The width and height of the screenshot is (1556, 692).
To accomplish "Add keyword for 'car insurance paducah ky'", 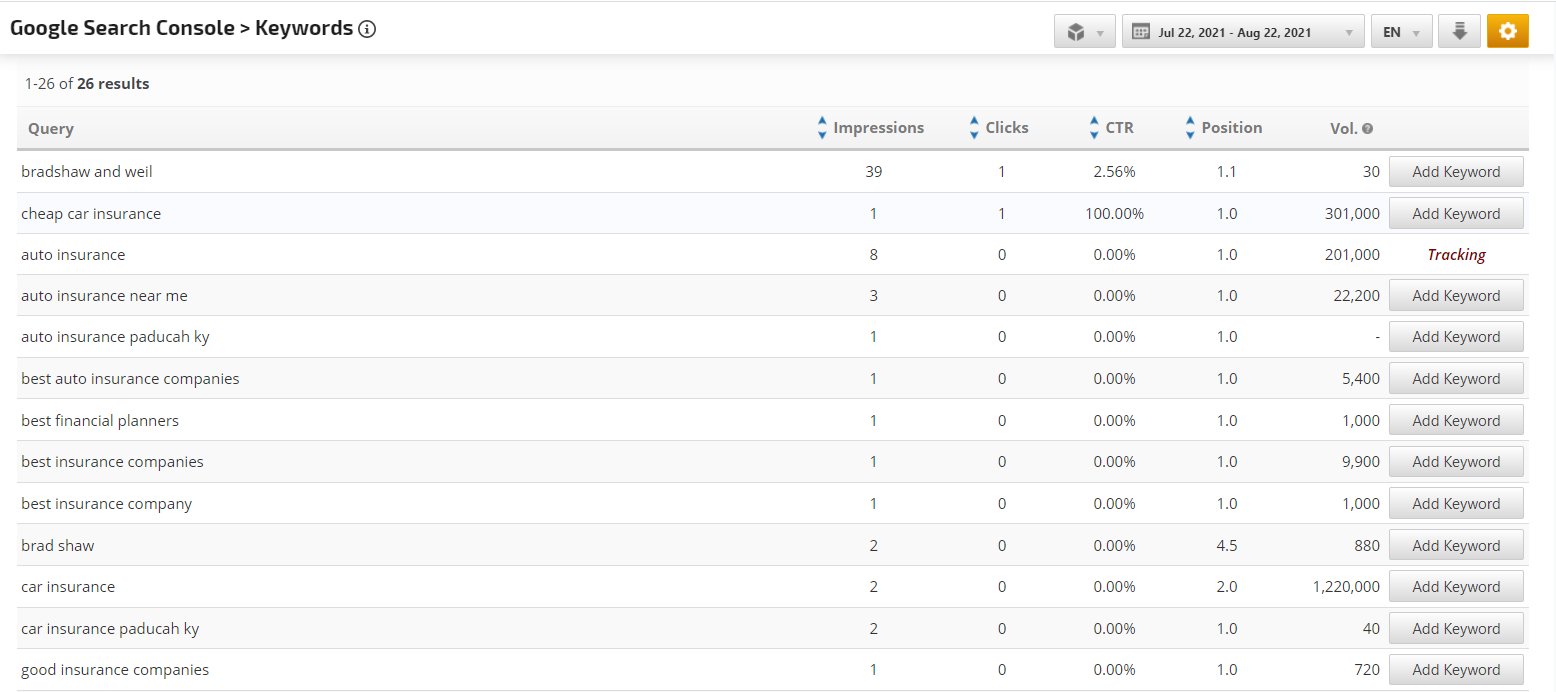I will coord(1456,629).
